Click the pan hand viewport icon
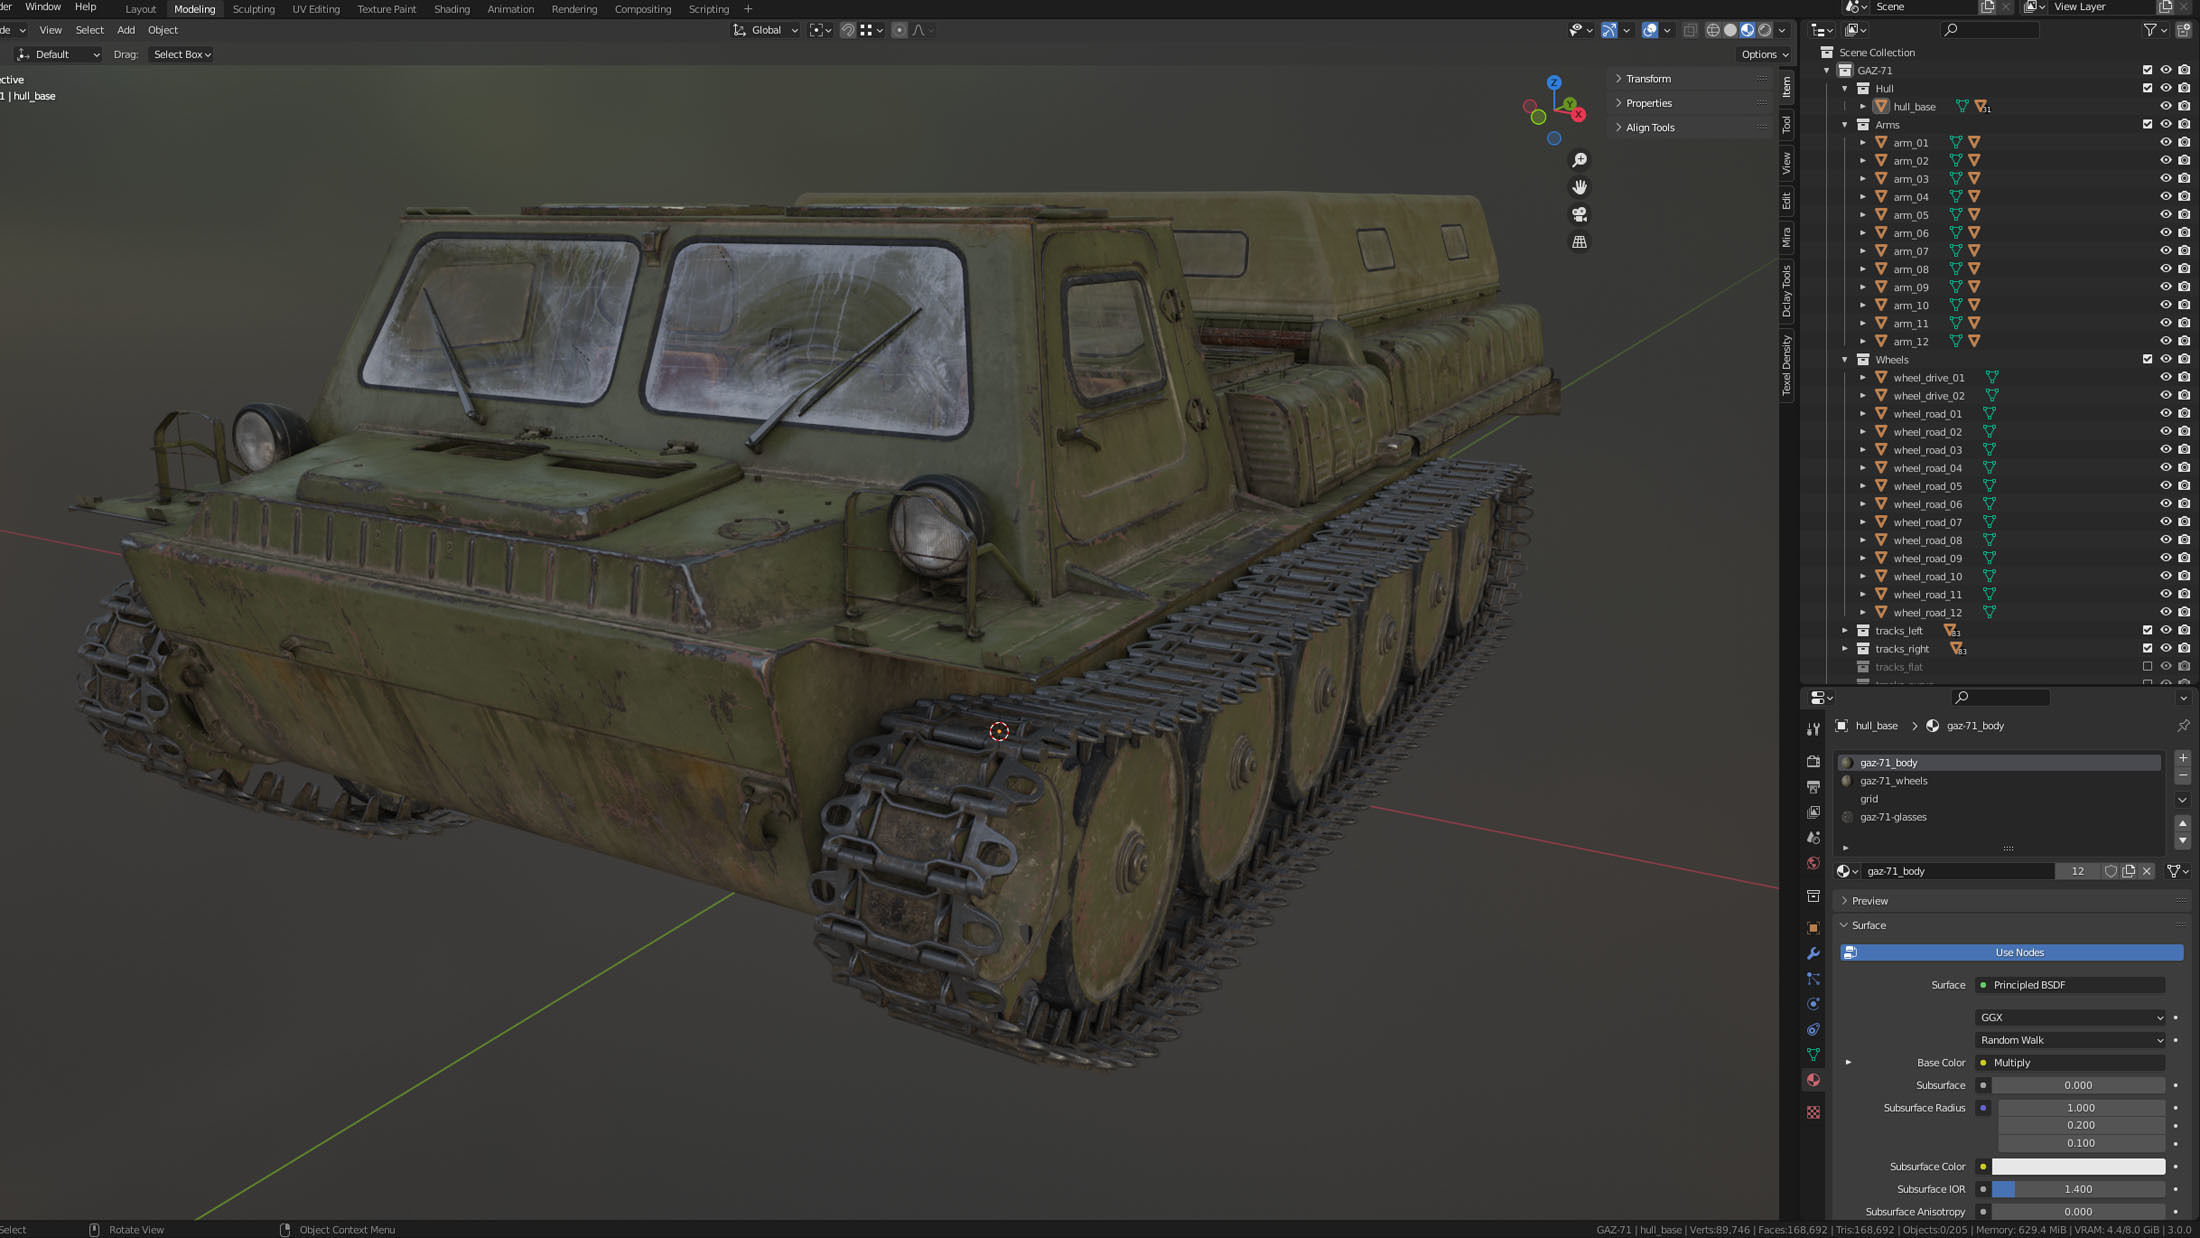 (x=1579, y=187)
